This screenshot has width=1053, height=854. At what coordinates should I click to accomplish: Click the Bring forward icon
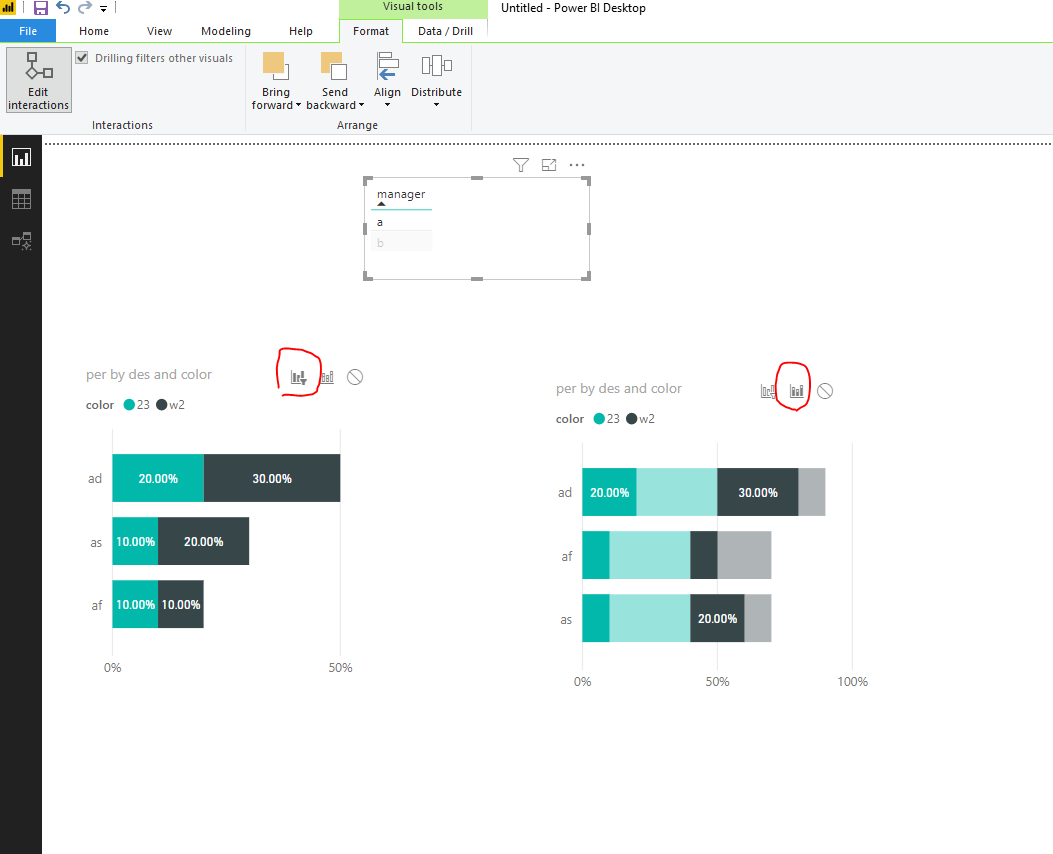[275, 66]
